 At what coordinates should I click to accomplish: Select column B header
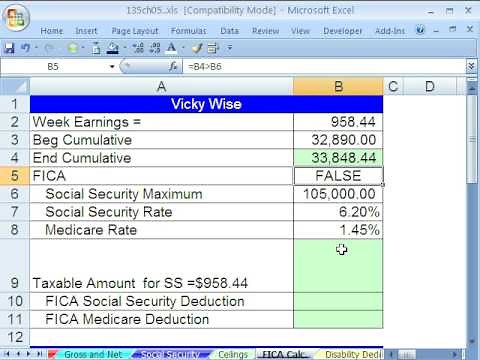[338, 87]
